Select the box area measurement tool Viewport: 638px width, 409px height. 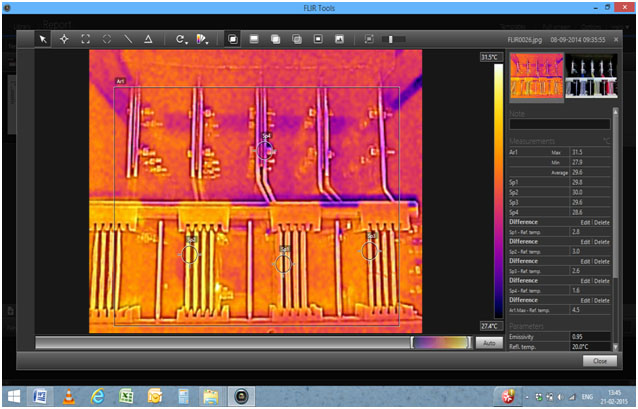85,39
